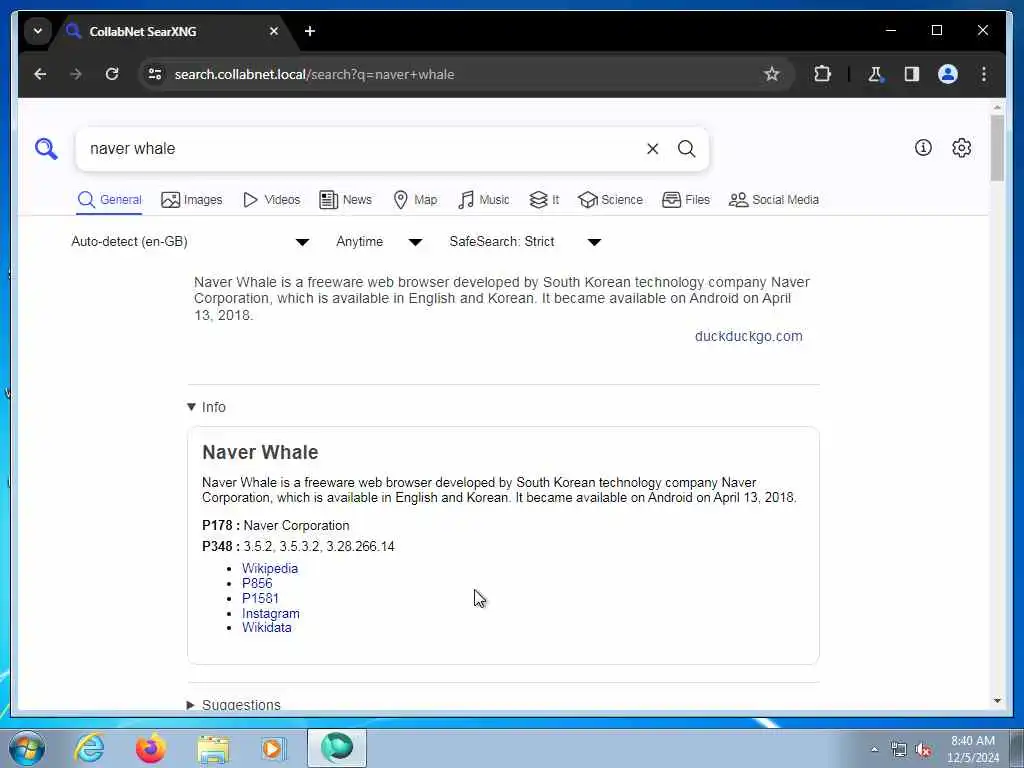
Task: Switch to the Files category
Action: (686, 200)
